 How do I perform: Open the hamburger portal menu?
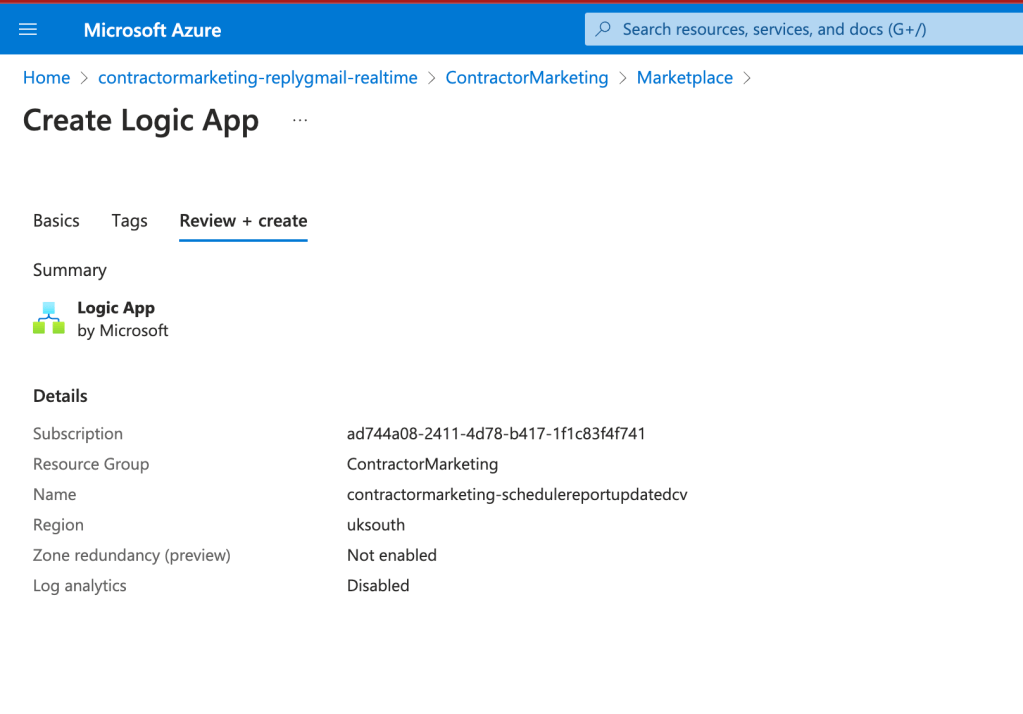[28, 29]
